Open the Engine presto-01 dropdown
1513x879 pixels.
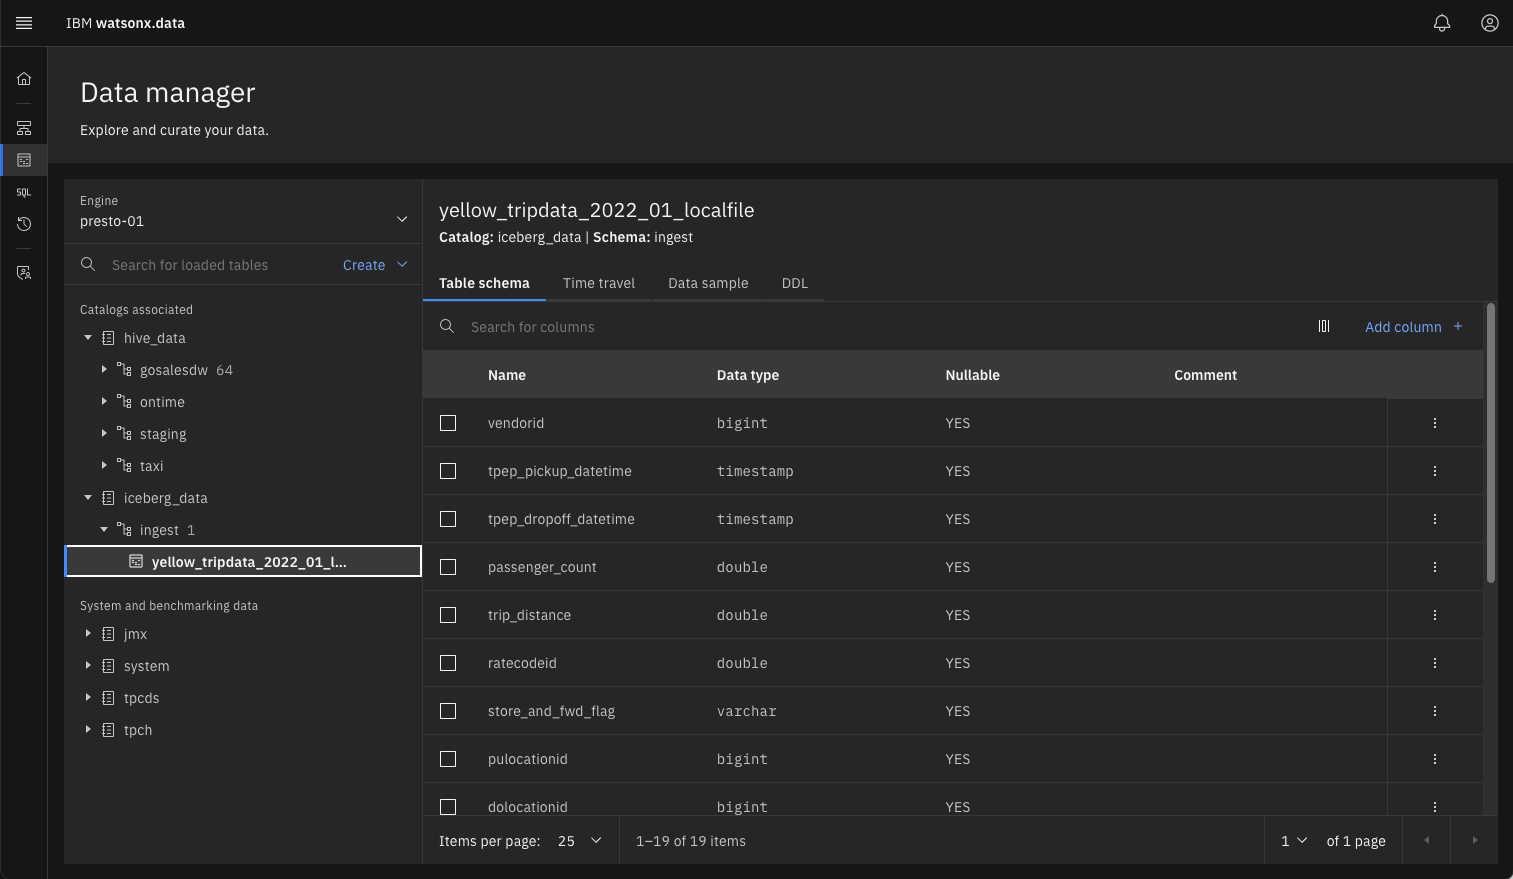243,212
